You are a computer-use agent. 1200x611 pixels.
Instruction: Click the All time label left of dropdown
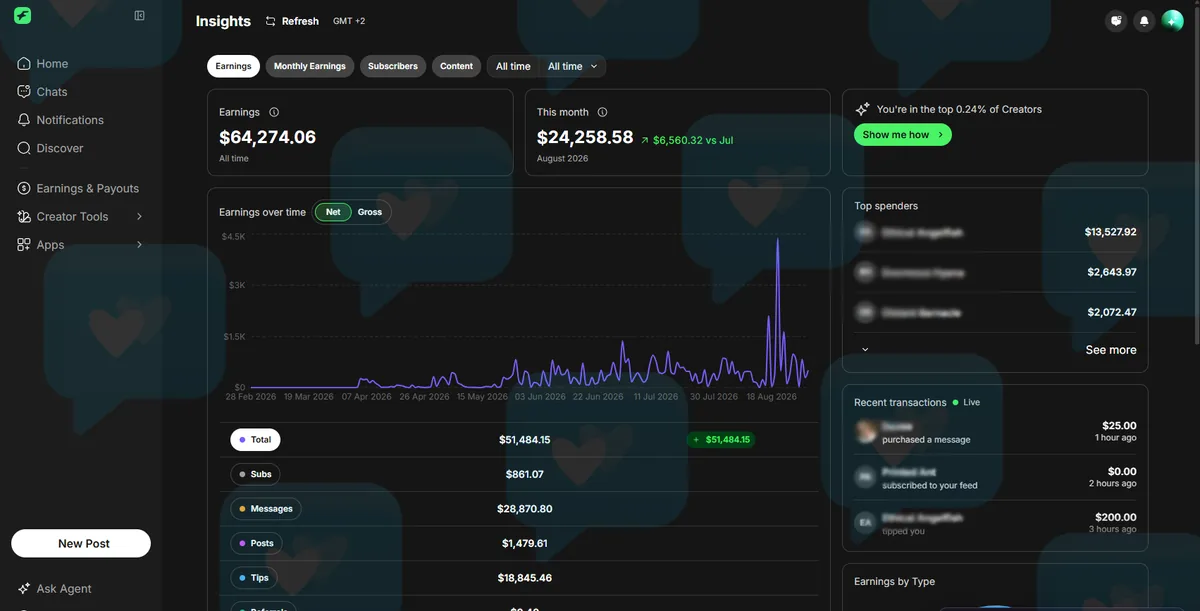pyautogui.click(x=513, y=66)
